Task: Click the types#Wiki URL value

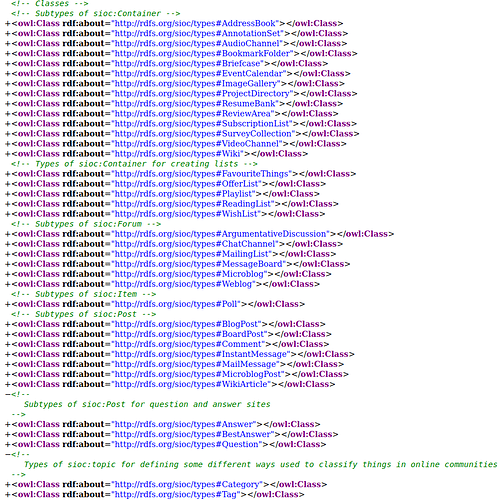Action: [178, 154]
